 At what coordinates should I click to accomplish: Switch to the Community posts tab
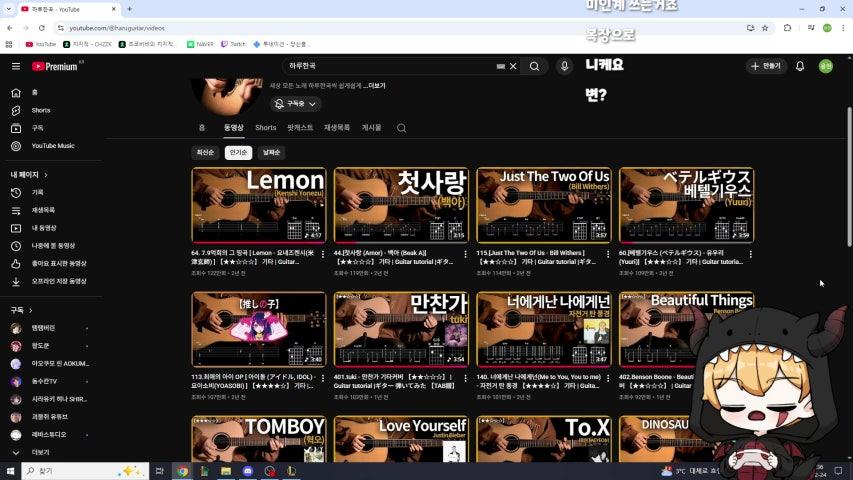[x=372, y=128]
